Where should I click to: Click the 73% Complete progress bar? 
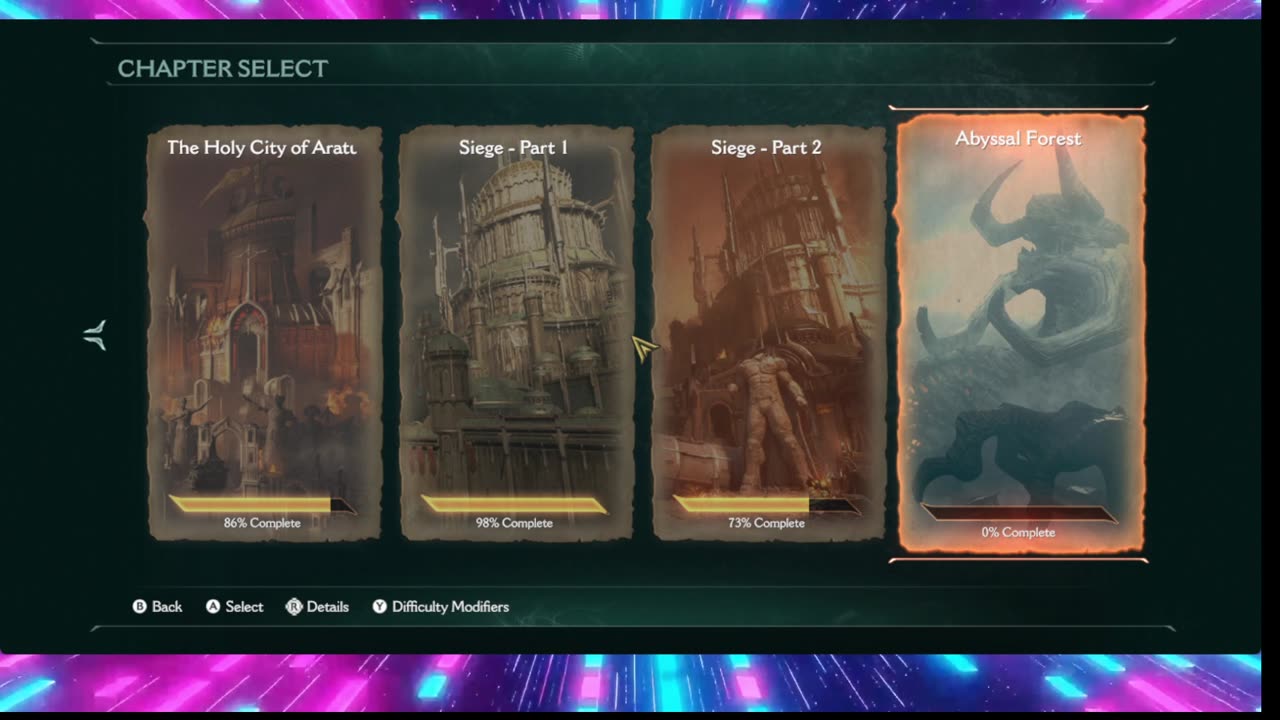(x=766, y=505)
